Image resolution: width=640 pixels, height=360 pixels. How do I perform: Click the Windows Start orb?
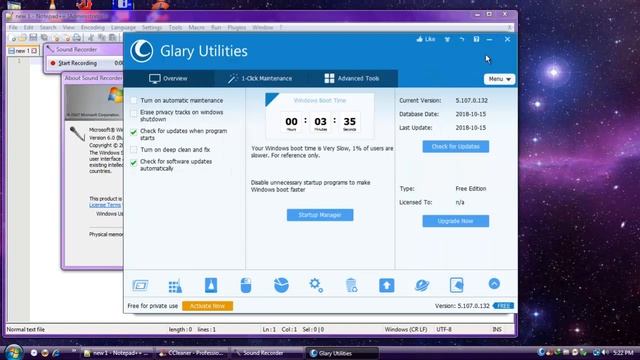pyautogui.click(x=13, y=352)
